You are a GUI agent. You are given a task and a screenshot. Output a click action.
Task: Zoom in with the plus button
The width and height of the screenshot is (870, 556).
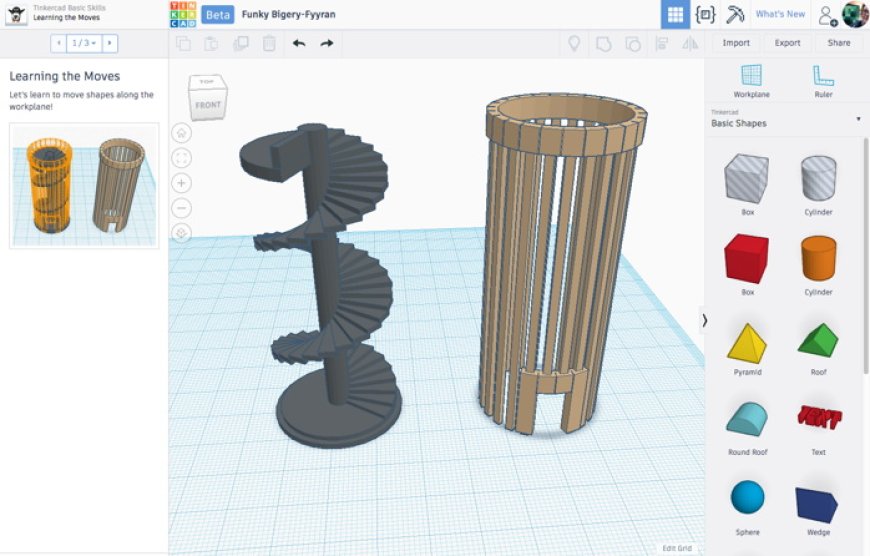(x=181, y=183)
